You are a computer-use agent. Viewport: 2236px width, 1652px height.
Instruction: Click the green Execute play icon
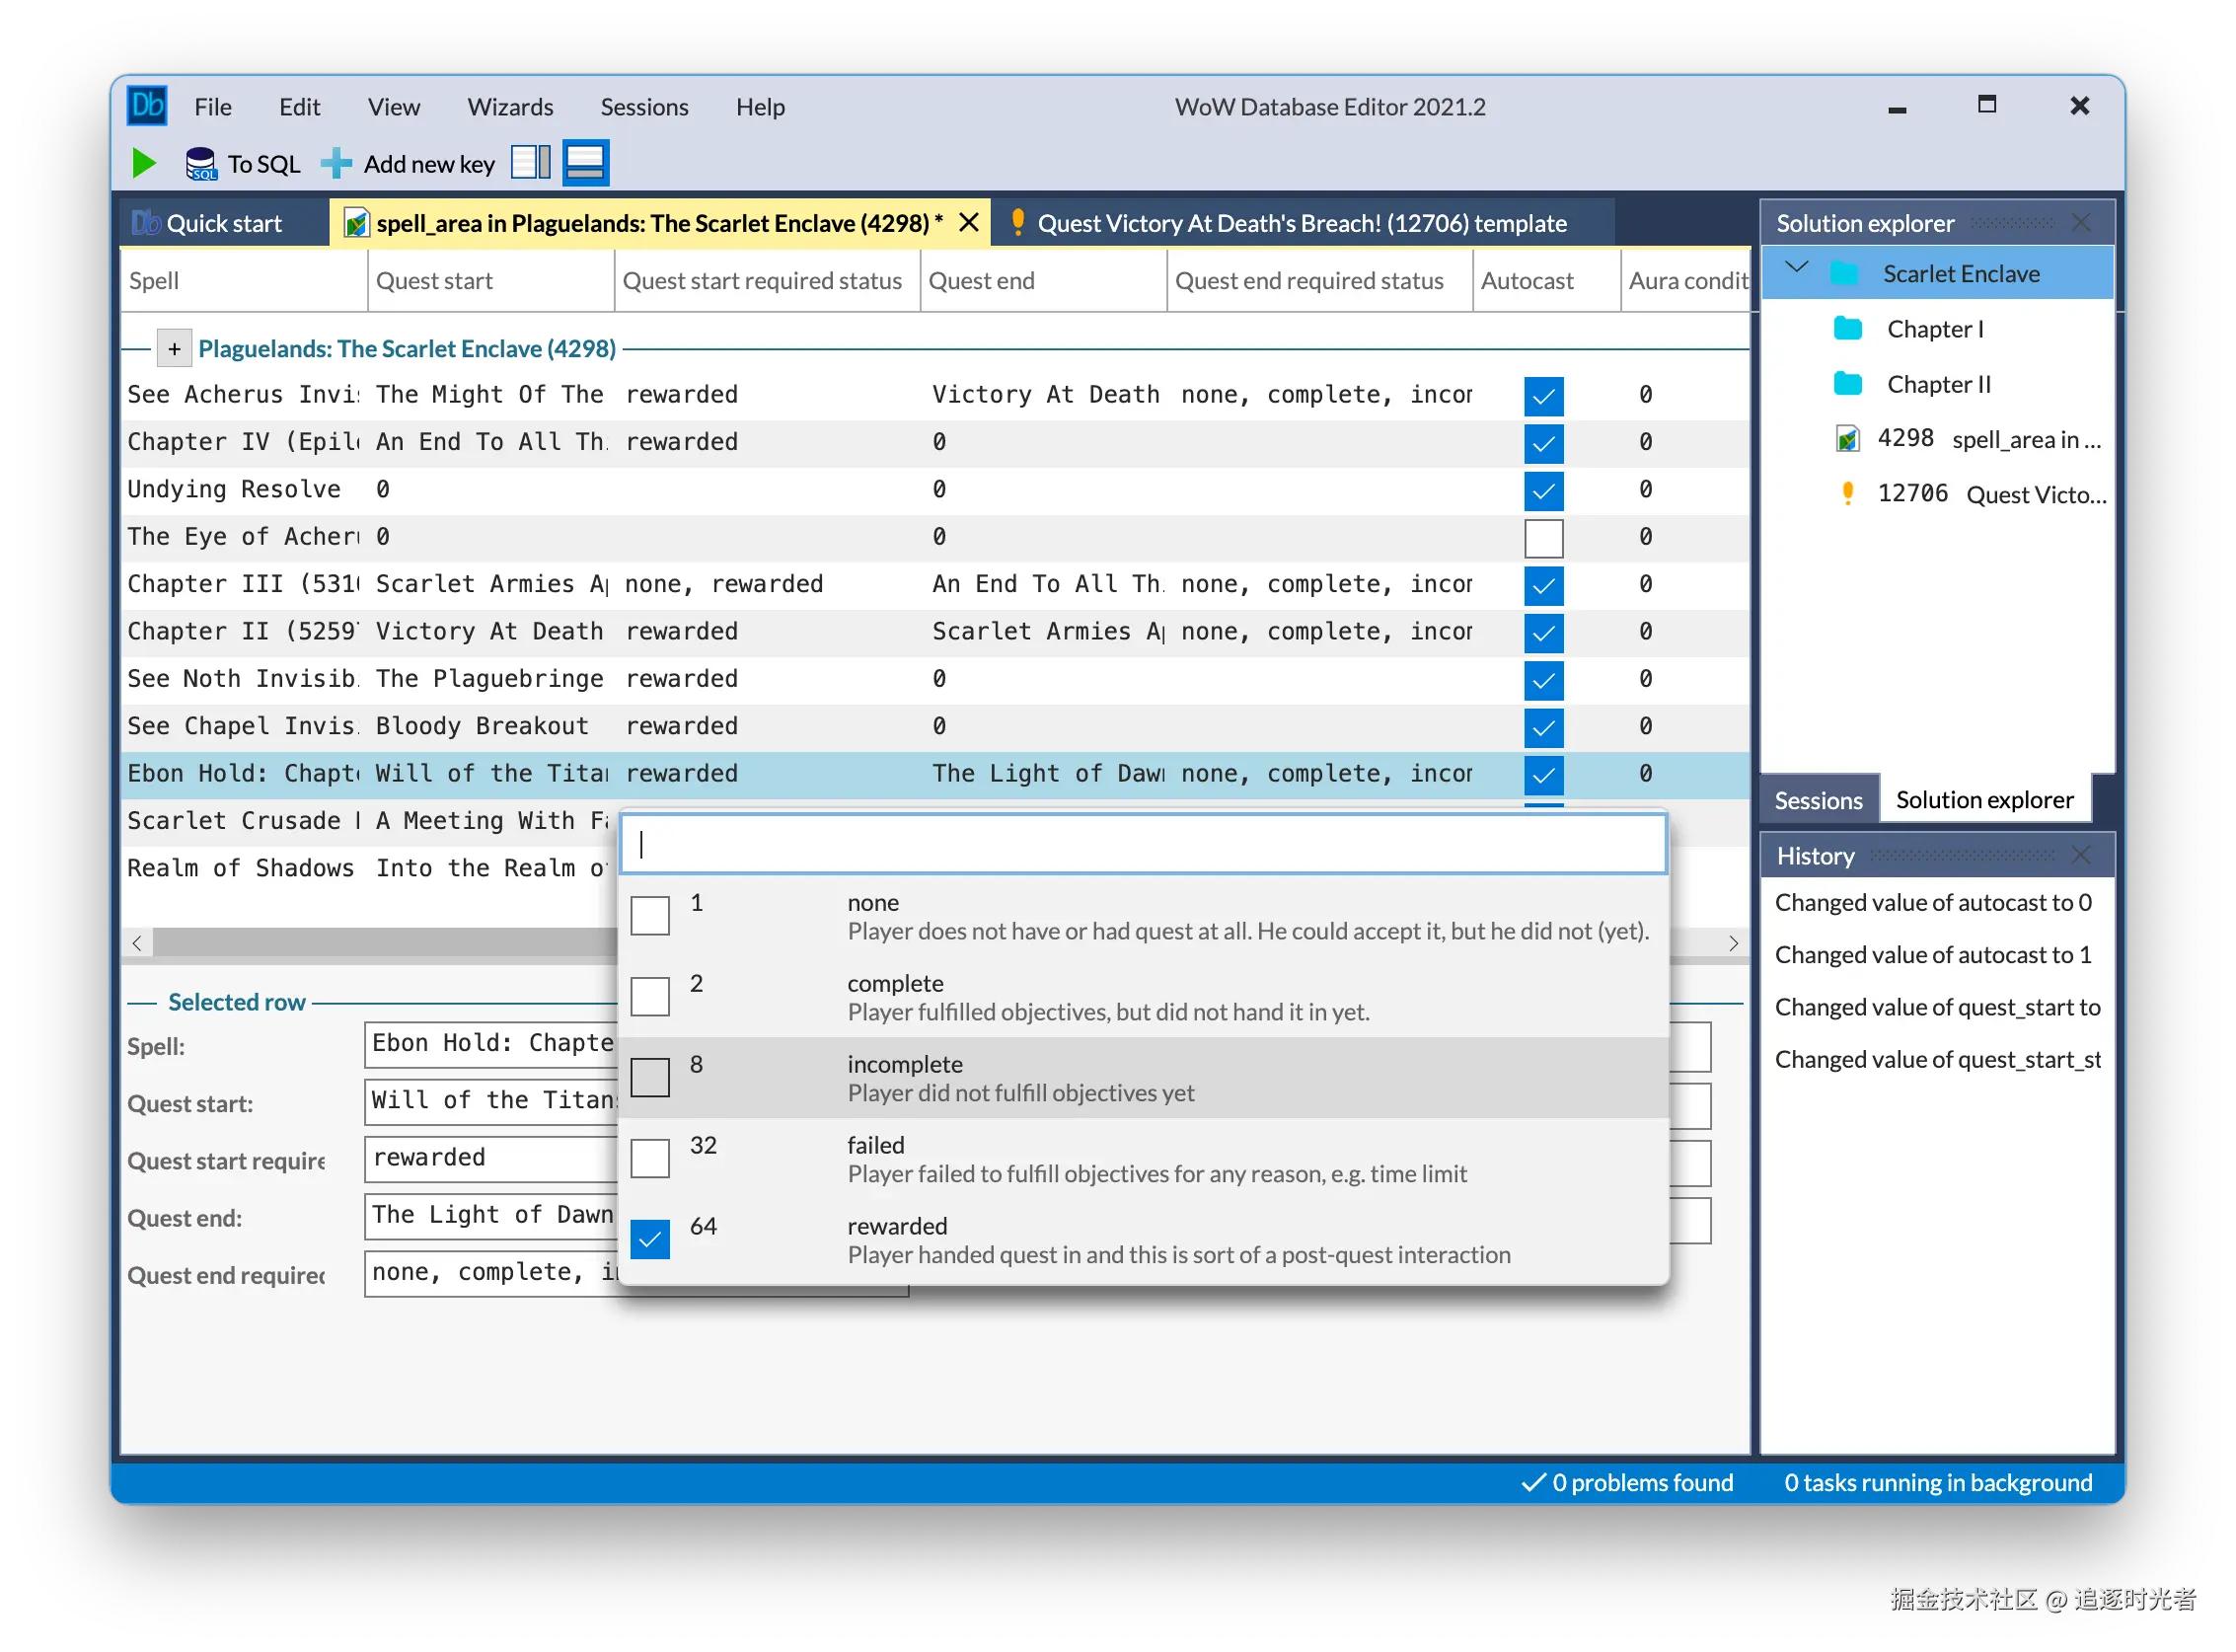pyautogui.click(x=144, y=163)
